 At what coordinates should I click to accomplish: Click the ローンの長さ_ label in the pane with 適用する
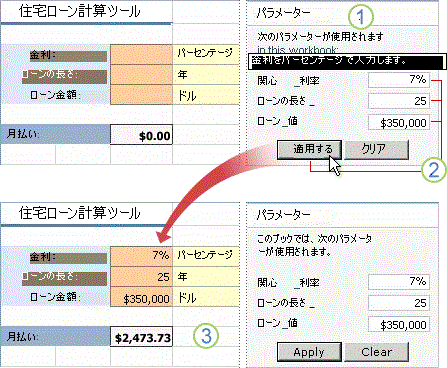click(286, 101)
